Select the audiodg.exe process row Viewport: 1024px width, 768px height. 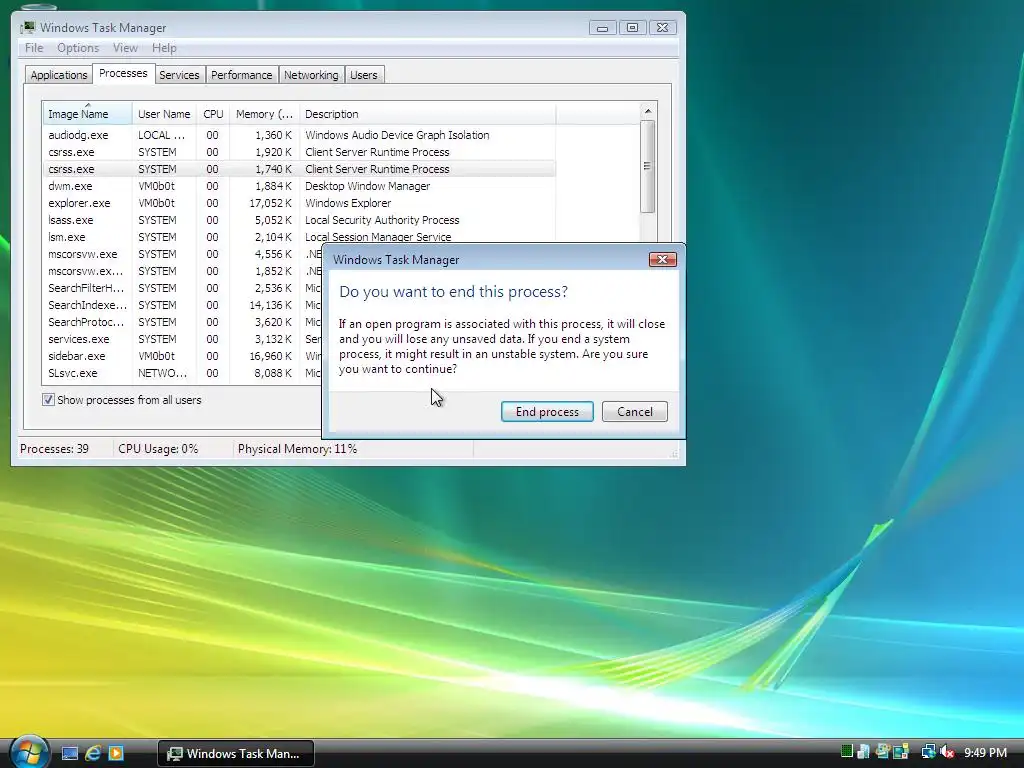[299, 135]
